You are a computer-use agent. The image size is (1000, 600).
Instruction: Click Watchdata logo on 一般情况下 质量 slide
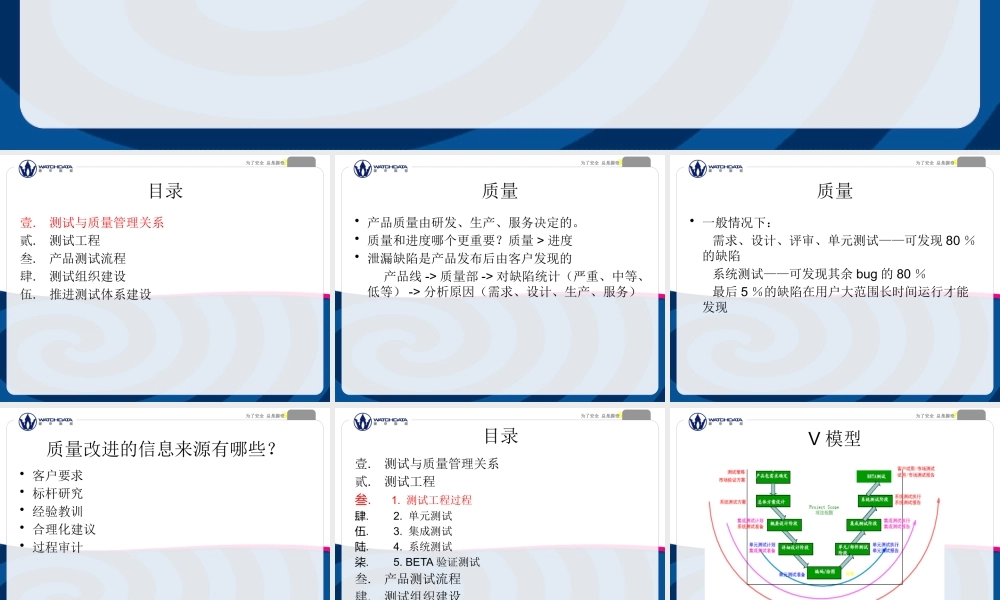(716, 169)
